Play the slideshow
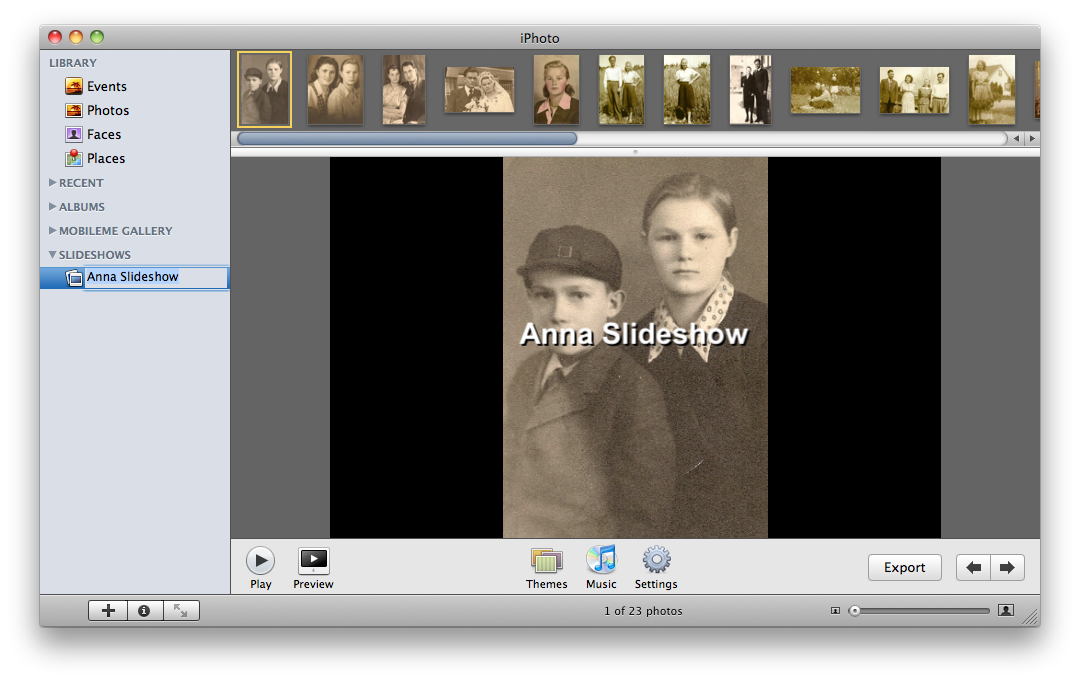The width and height of the screenshot is (1080, 682). click(x=260, y=562)
